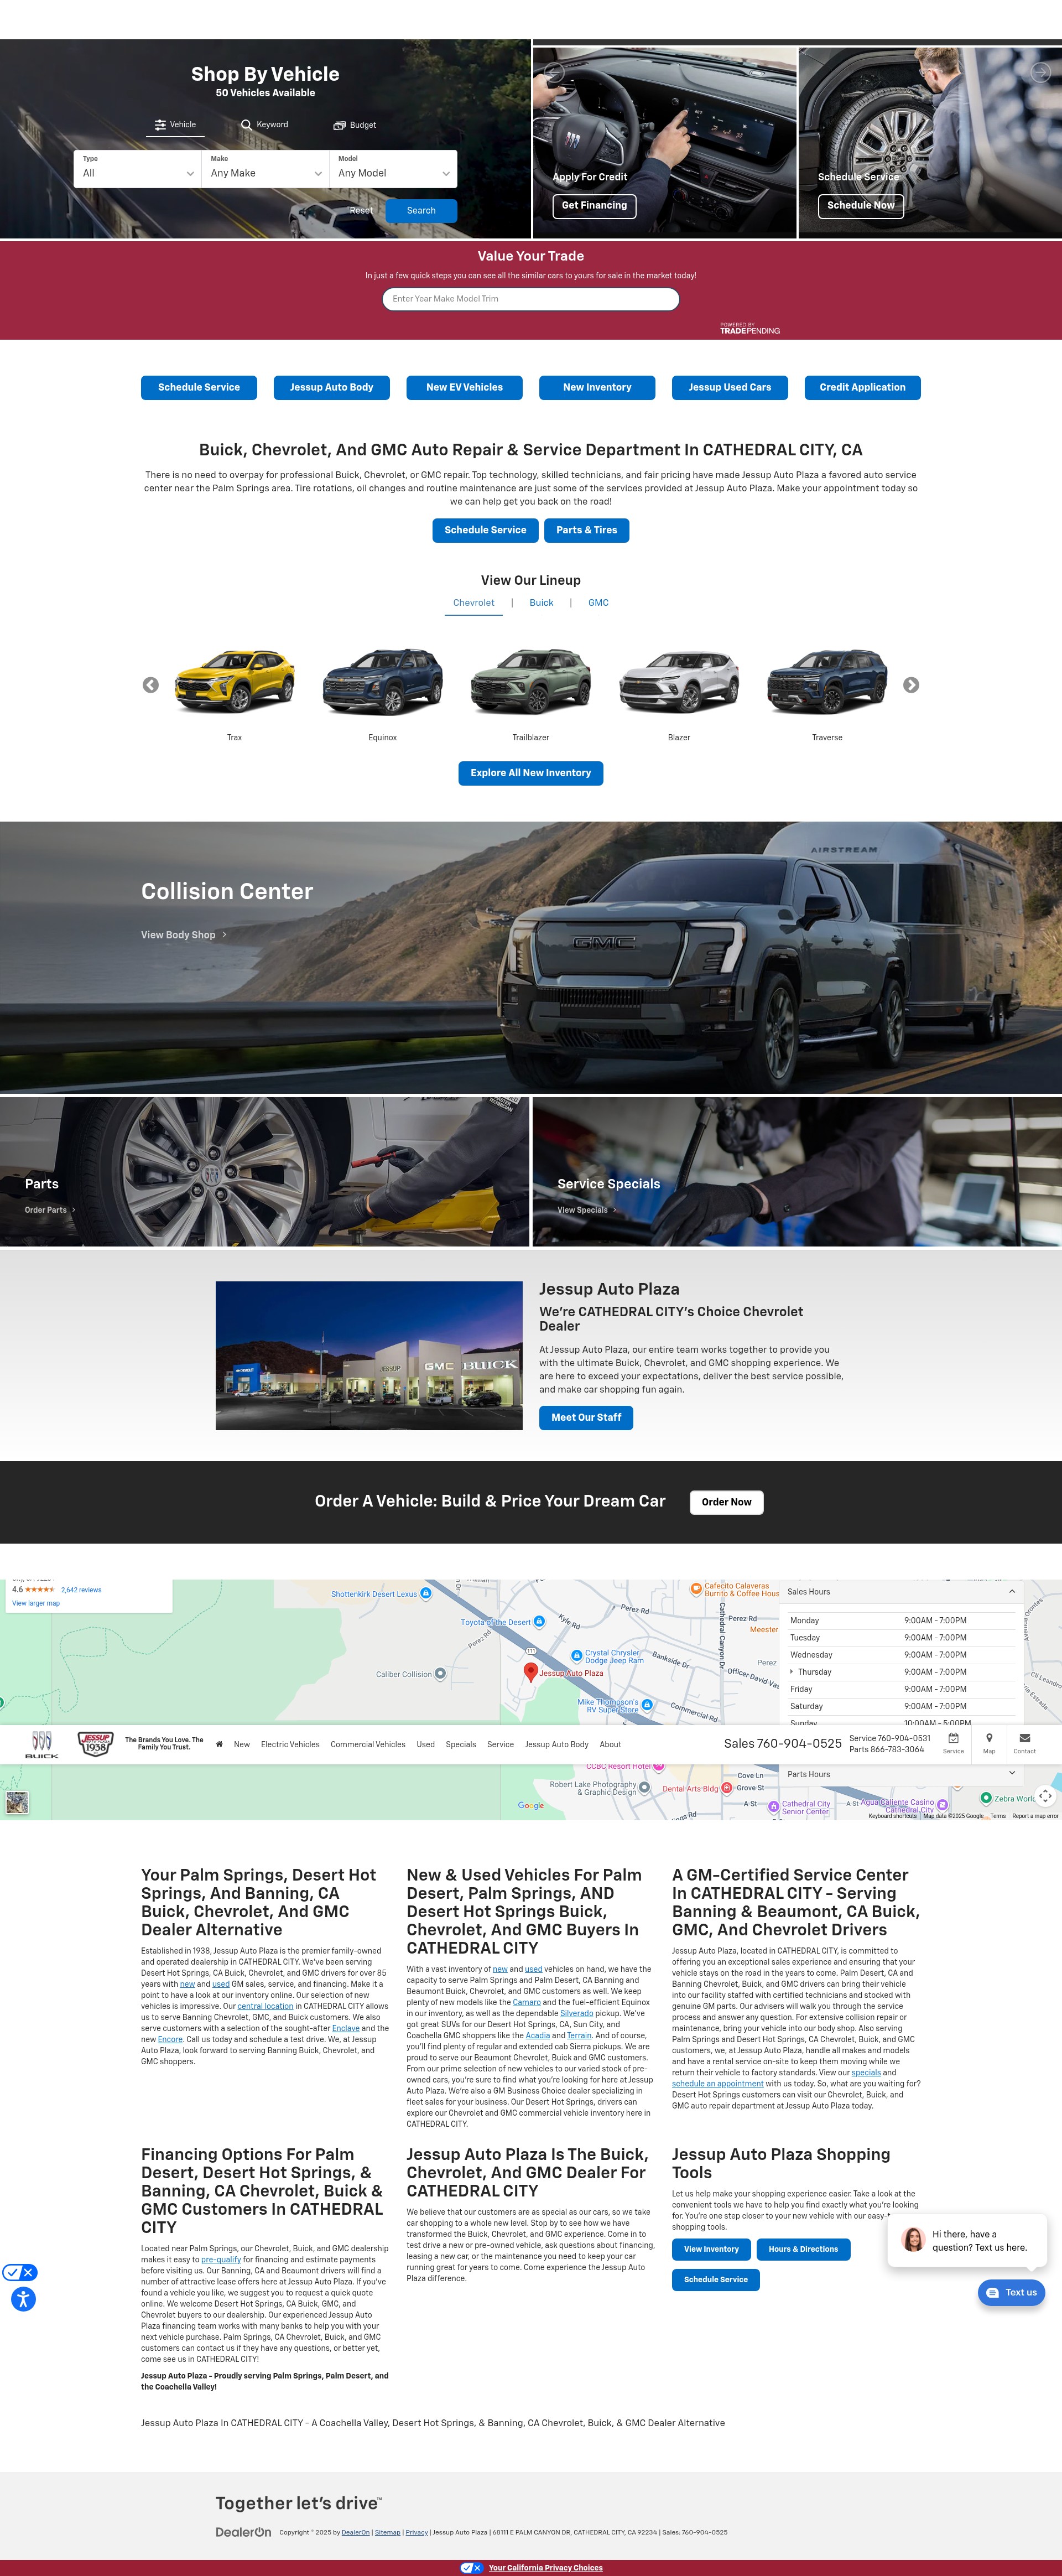1062x2576 pixels.
Task: Click the map camera controls icon
Action: click(1045, 1796)
